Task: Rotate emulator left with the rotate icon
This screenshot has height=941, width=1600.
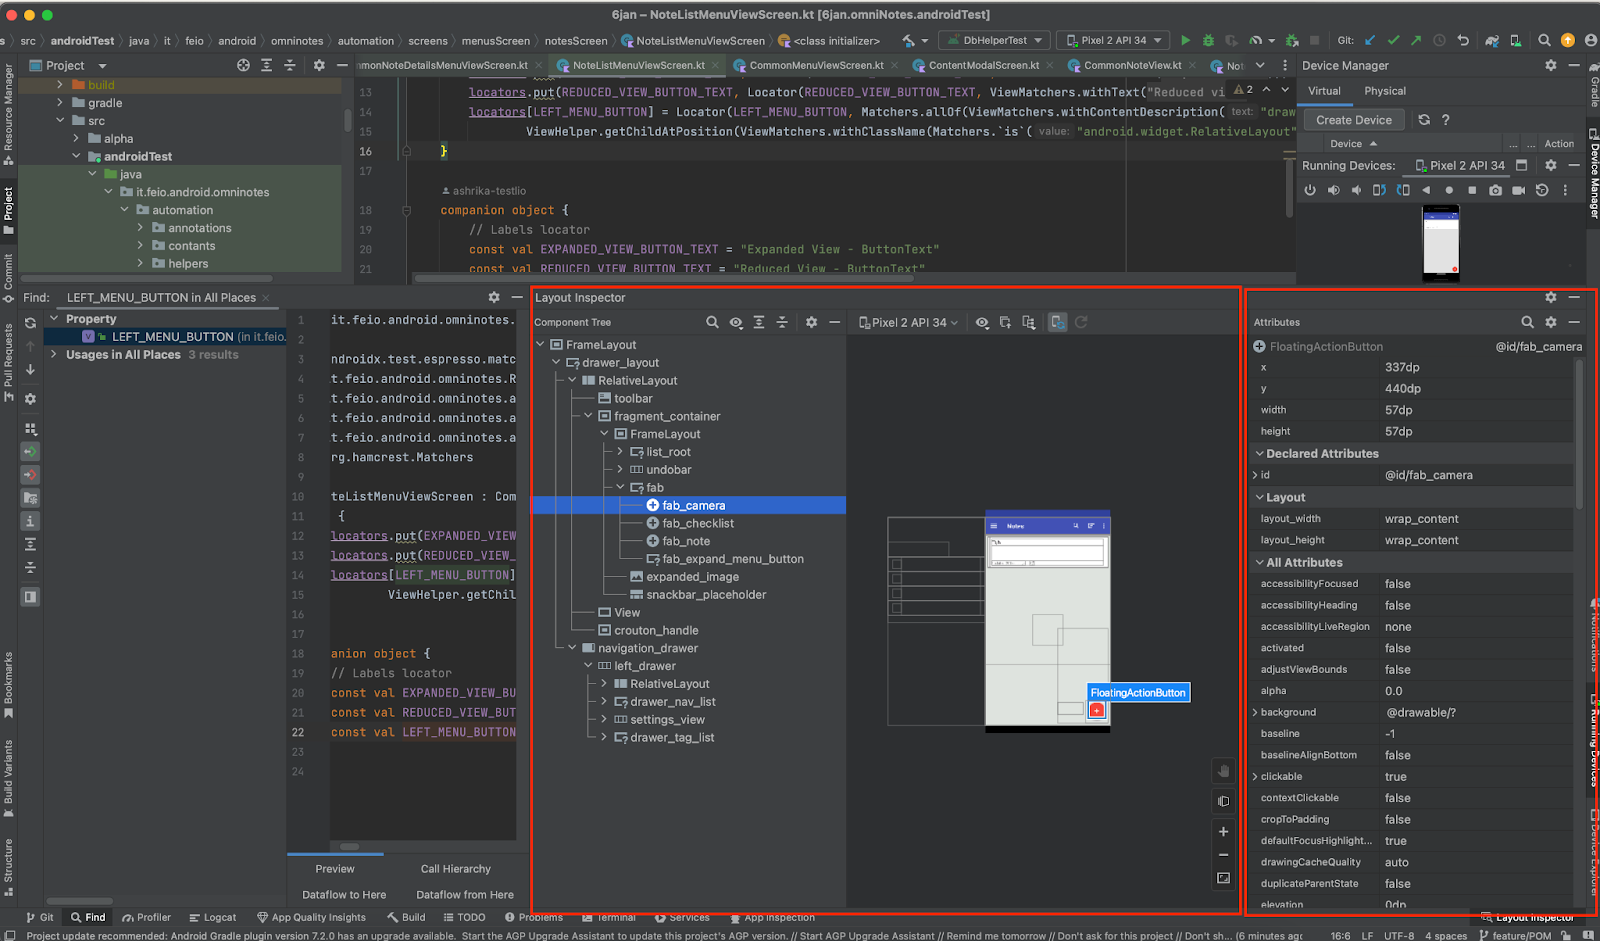Action: pos(1379,190)
